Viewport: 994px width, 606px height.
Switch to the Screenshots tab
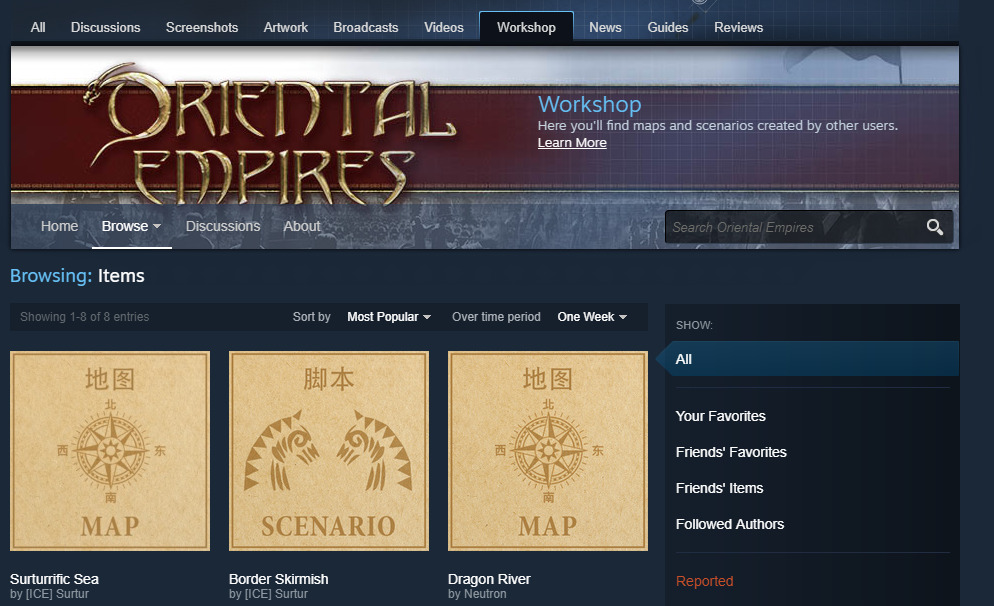pos(202,27)
